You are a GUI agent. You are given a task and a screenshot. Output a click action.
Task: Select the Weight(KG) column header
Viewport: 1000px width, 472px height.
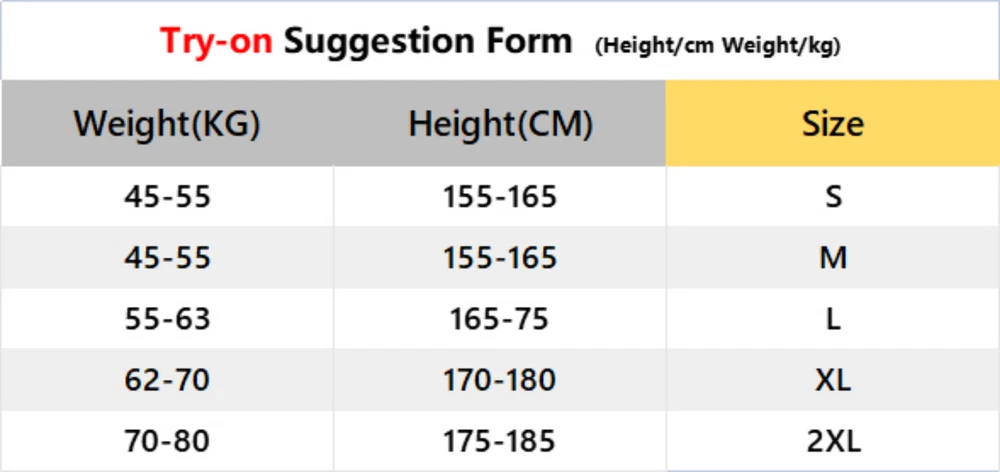167,125
